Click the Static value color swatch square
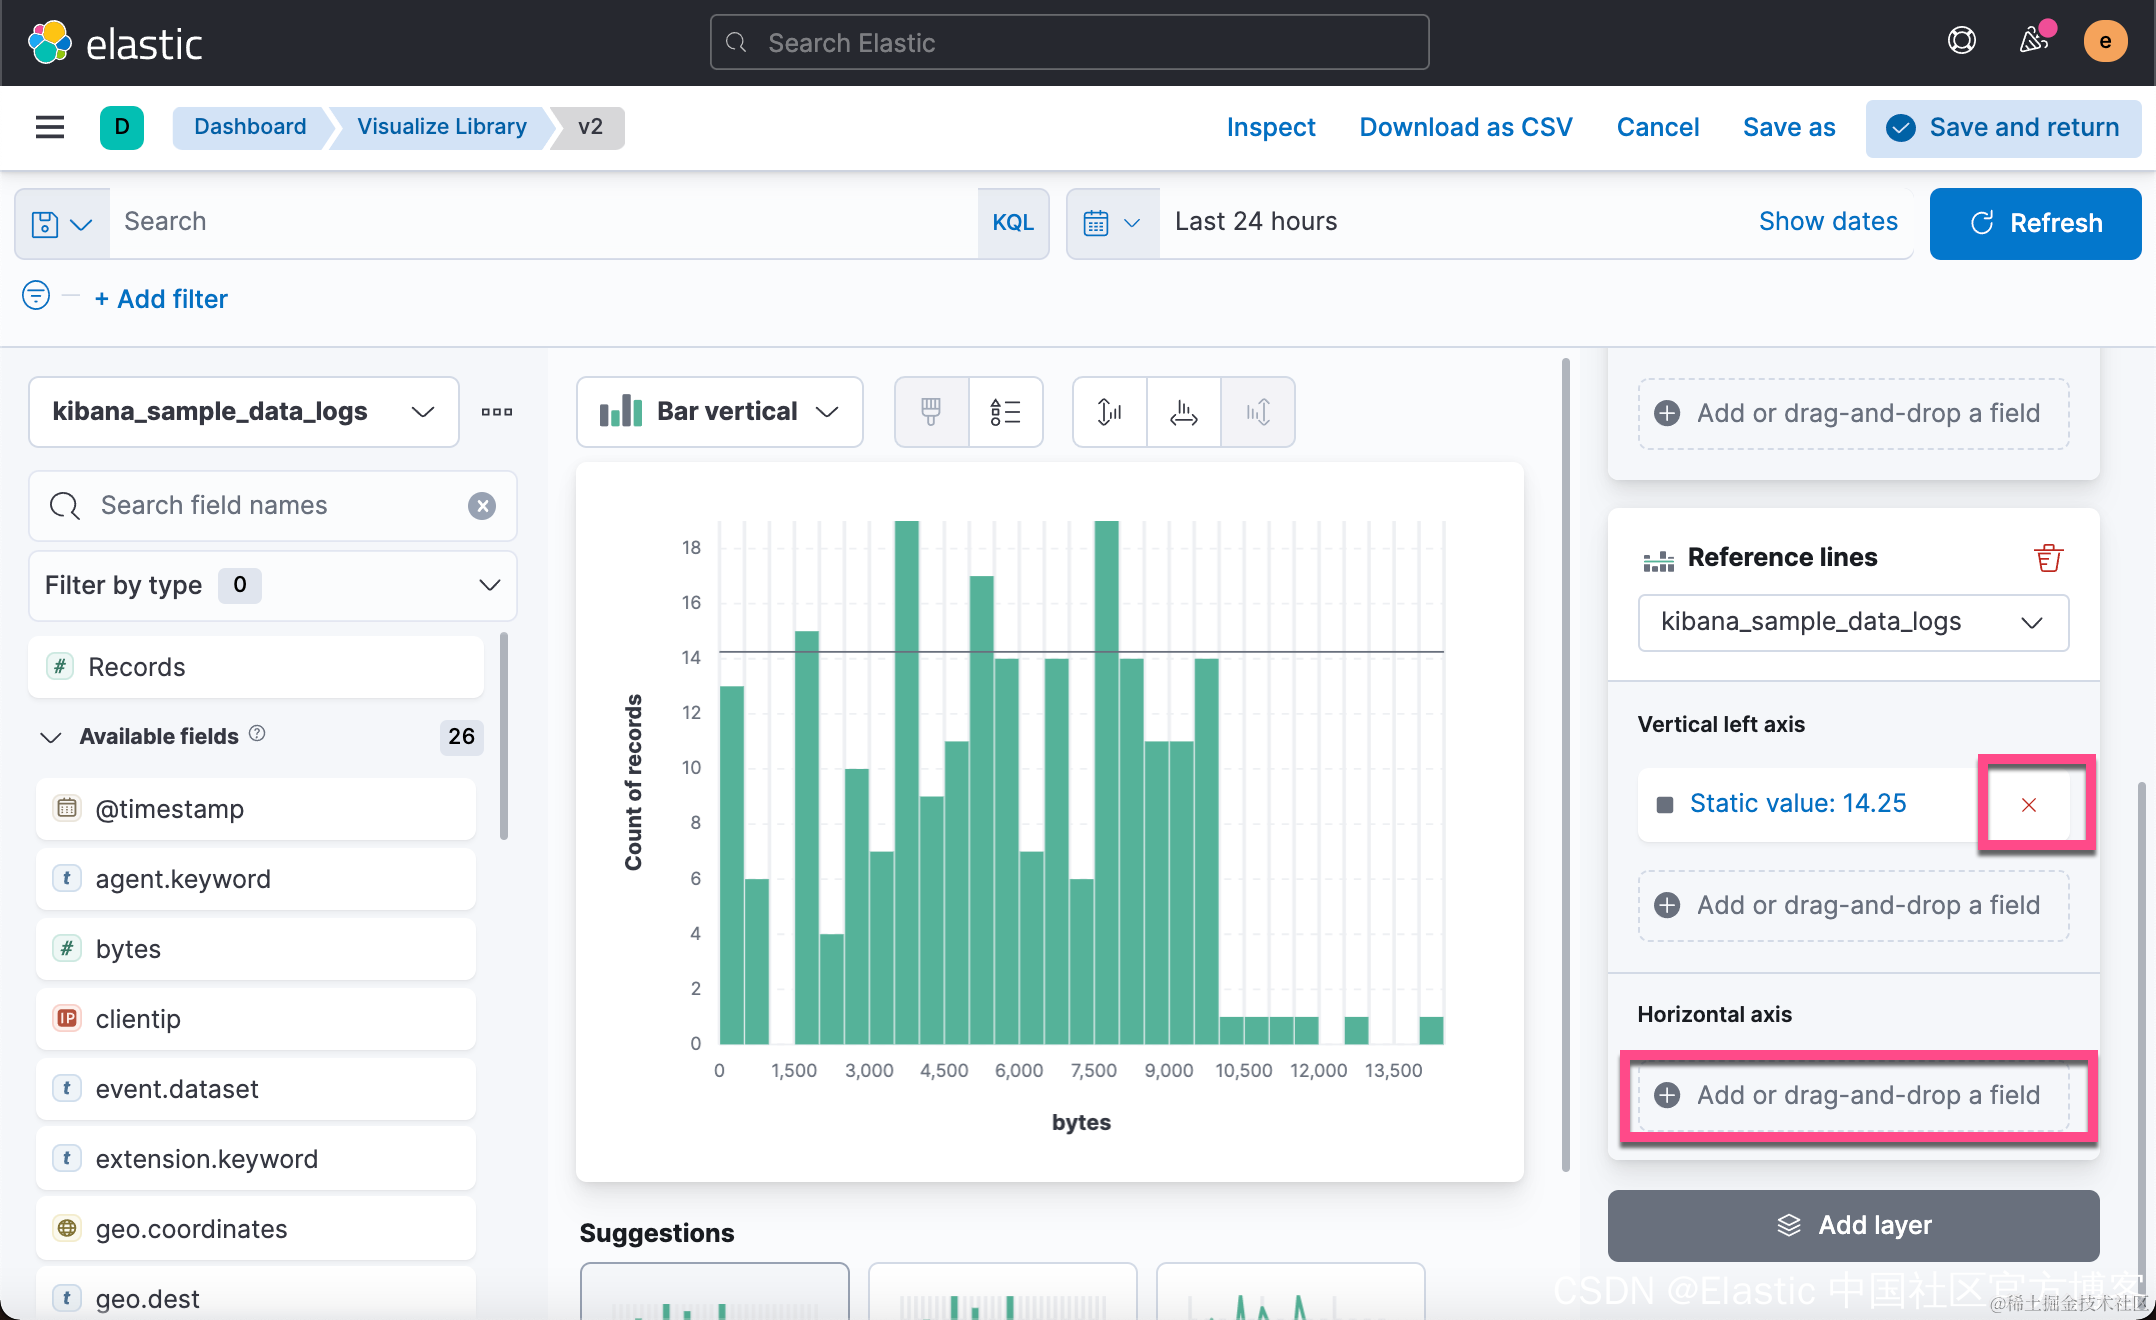 1665,805
